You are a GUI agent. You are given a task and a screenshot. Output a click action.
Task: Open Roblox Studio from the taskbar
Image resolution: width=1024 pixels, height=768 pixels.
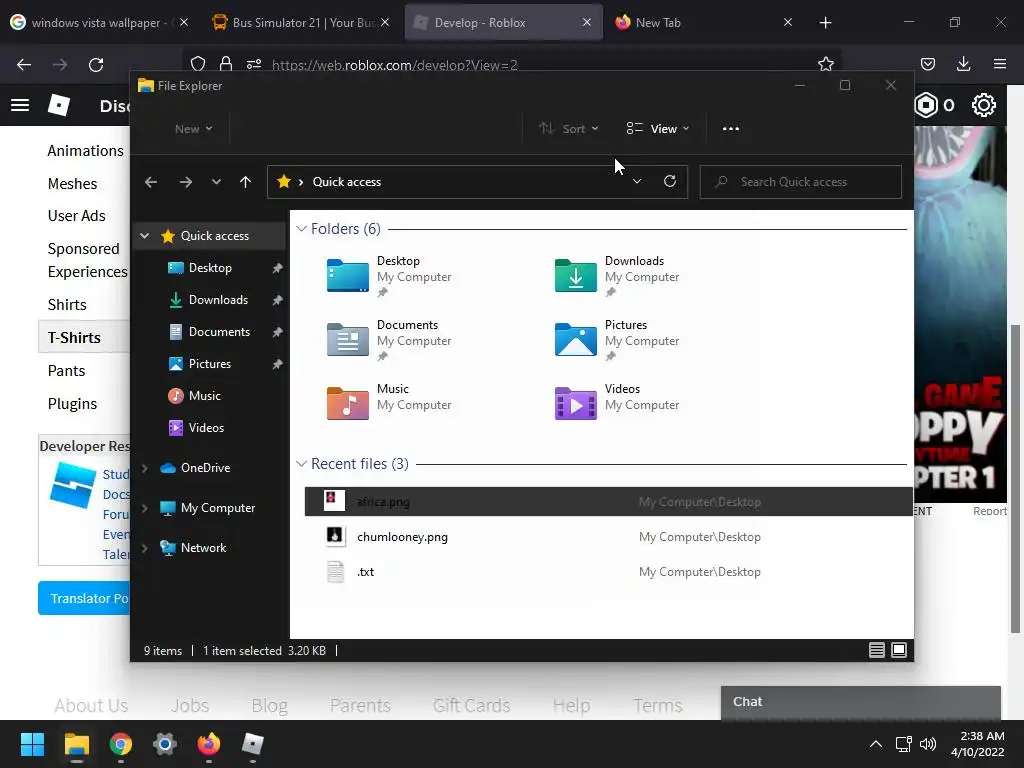click(253, 744)
